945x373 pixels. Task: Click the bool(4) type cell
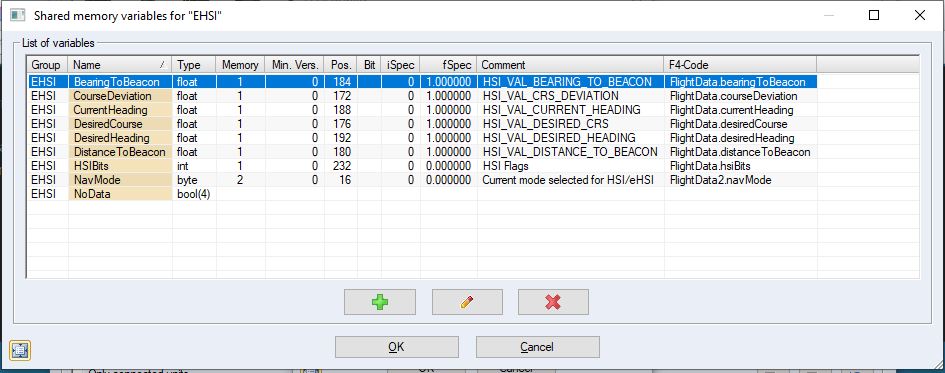[x=193, y=194]
